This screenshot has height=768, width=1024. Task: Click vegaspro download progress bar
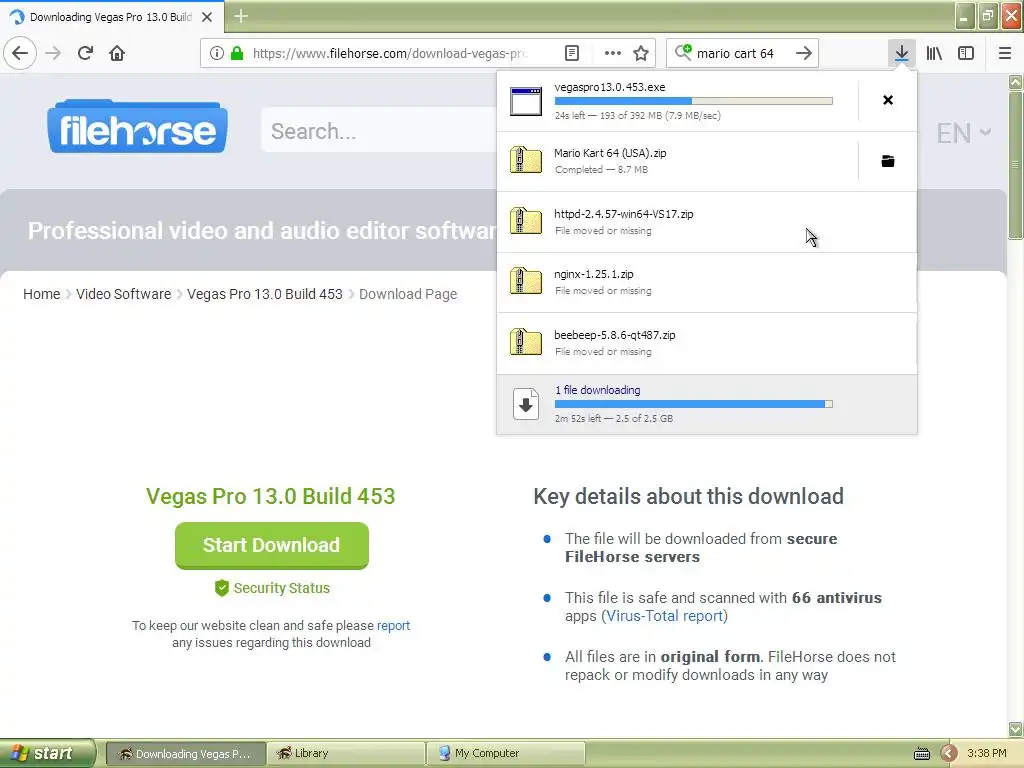click(694, 101)
